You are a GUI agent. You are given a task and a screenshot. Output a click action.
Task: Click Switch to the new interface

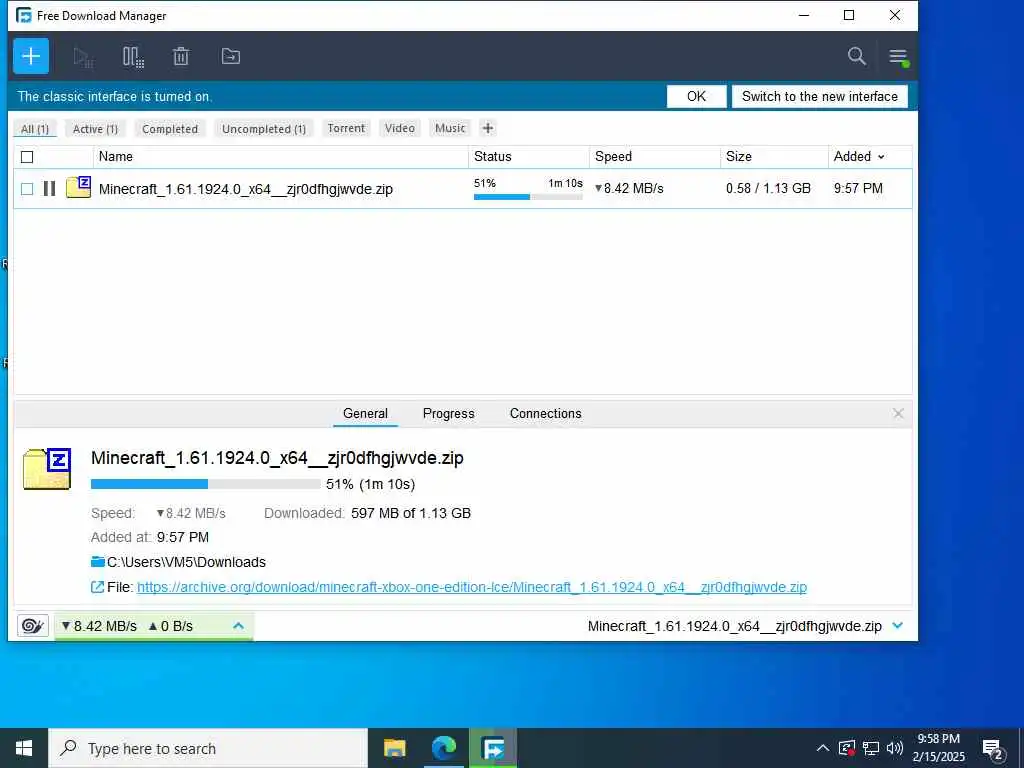820,97
